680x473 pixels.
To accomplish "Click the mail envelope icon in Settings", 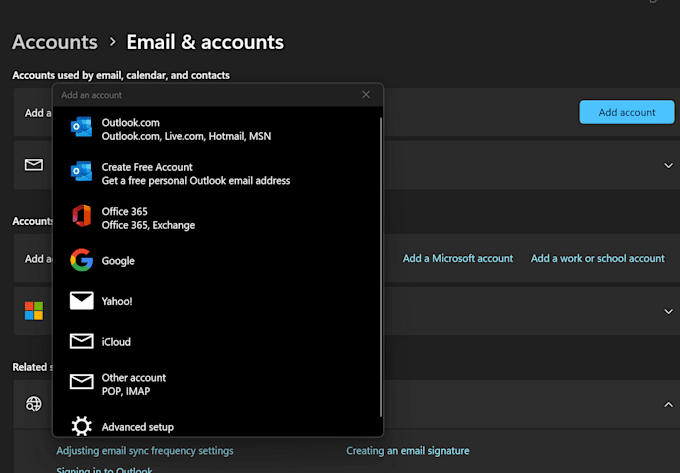I will [34, 165].
